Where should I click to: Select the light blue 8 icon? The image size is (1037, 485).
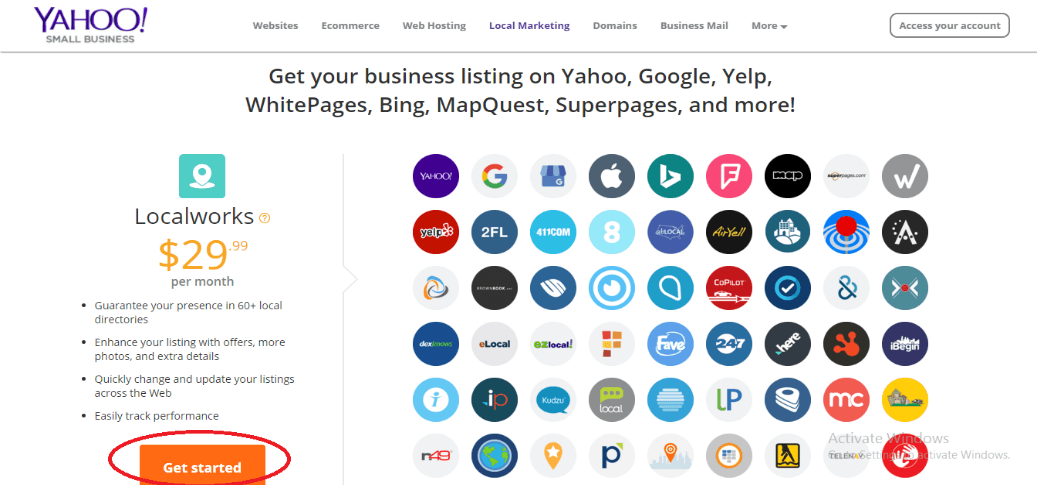[x=612, y=232]
